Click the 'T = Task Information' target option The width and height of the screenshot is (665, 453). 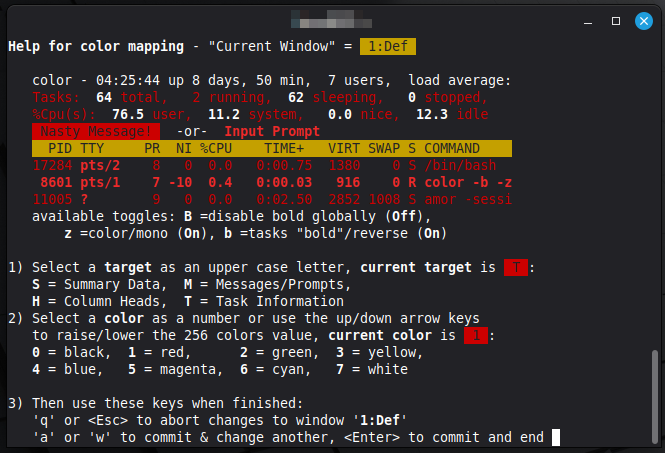266,301
